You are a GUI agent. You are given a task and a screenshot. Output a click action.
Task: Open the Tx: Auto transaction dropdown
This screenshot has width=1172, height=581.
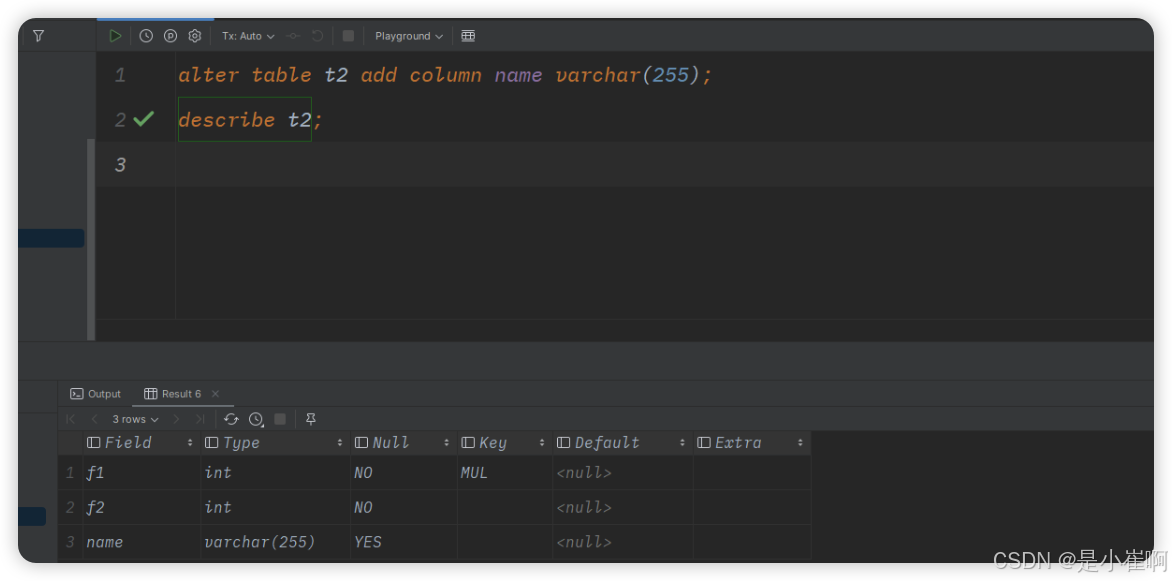point(248,36)
